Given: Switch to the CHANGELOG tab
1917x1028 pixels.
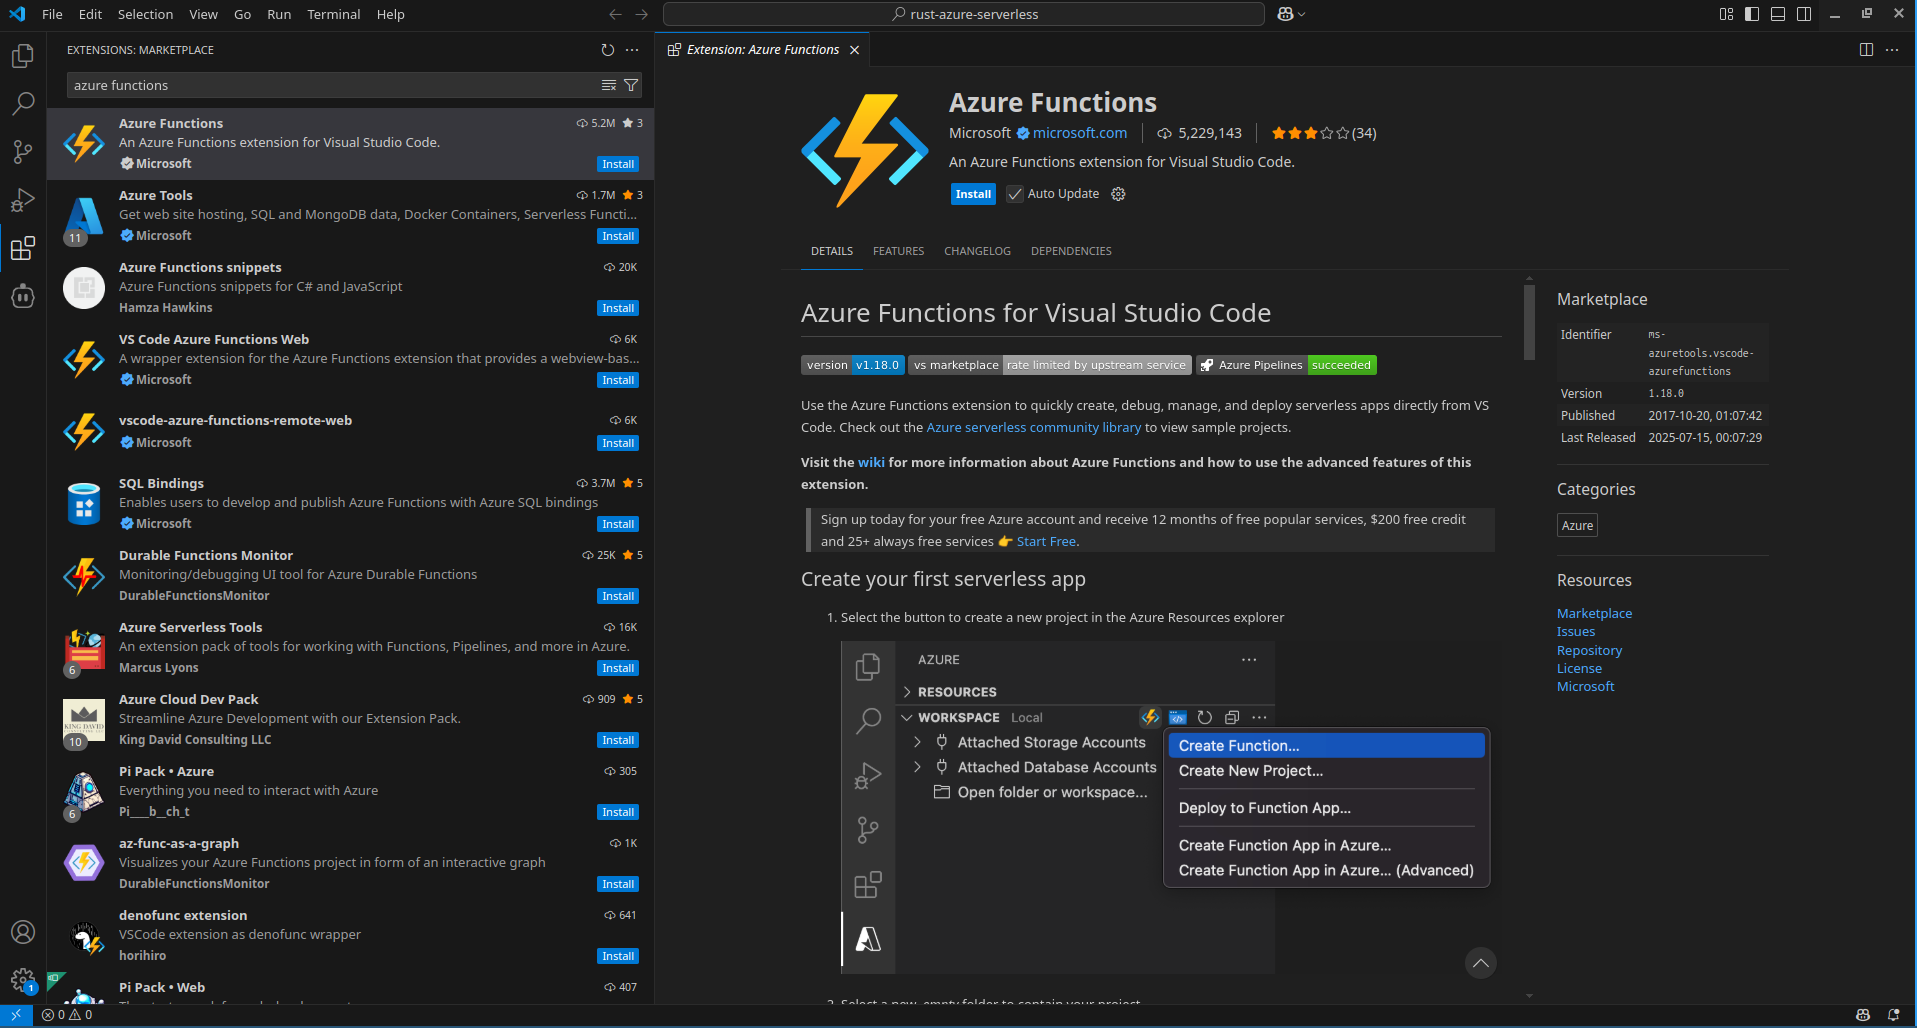Looking at the screenshot, I should click(977, 251).
